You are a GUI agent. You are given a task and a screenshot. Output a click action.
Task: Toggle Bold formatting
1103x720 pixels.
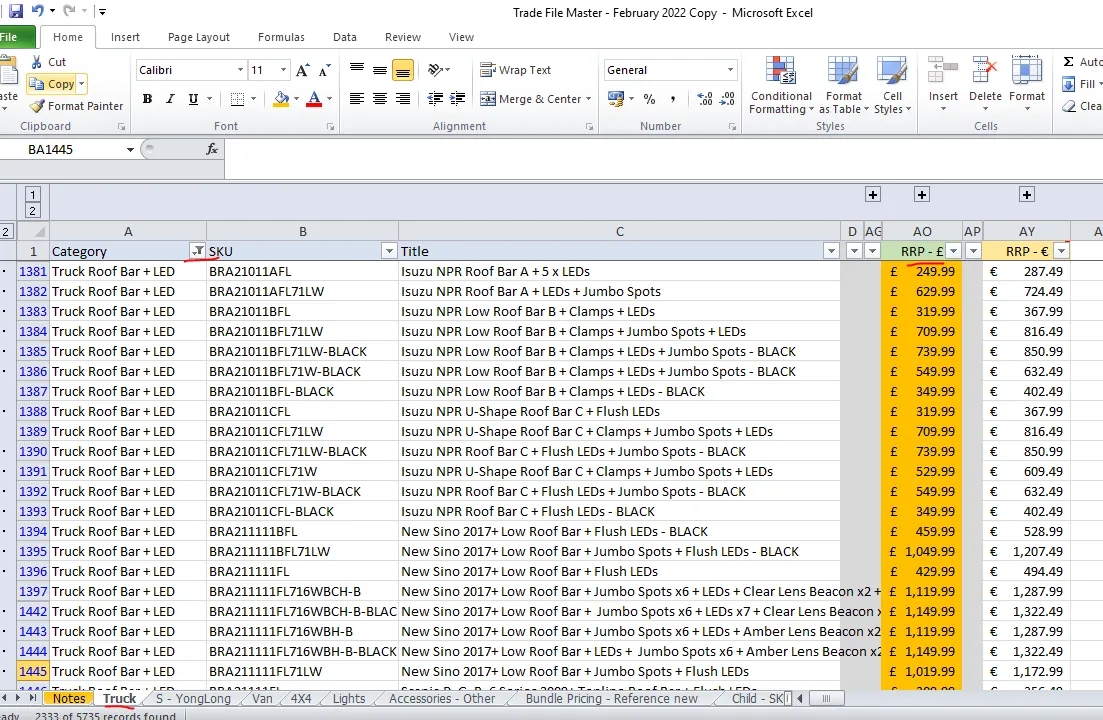[147, 99]
